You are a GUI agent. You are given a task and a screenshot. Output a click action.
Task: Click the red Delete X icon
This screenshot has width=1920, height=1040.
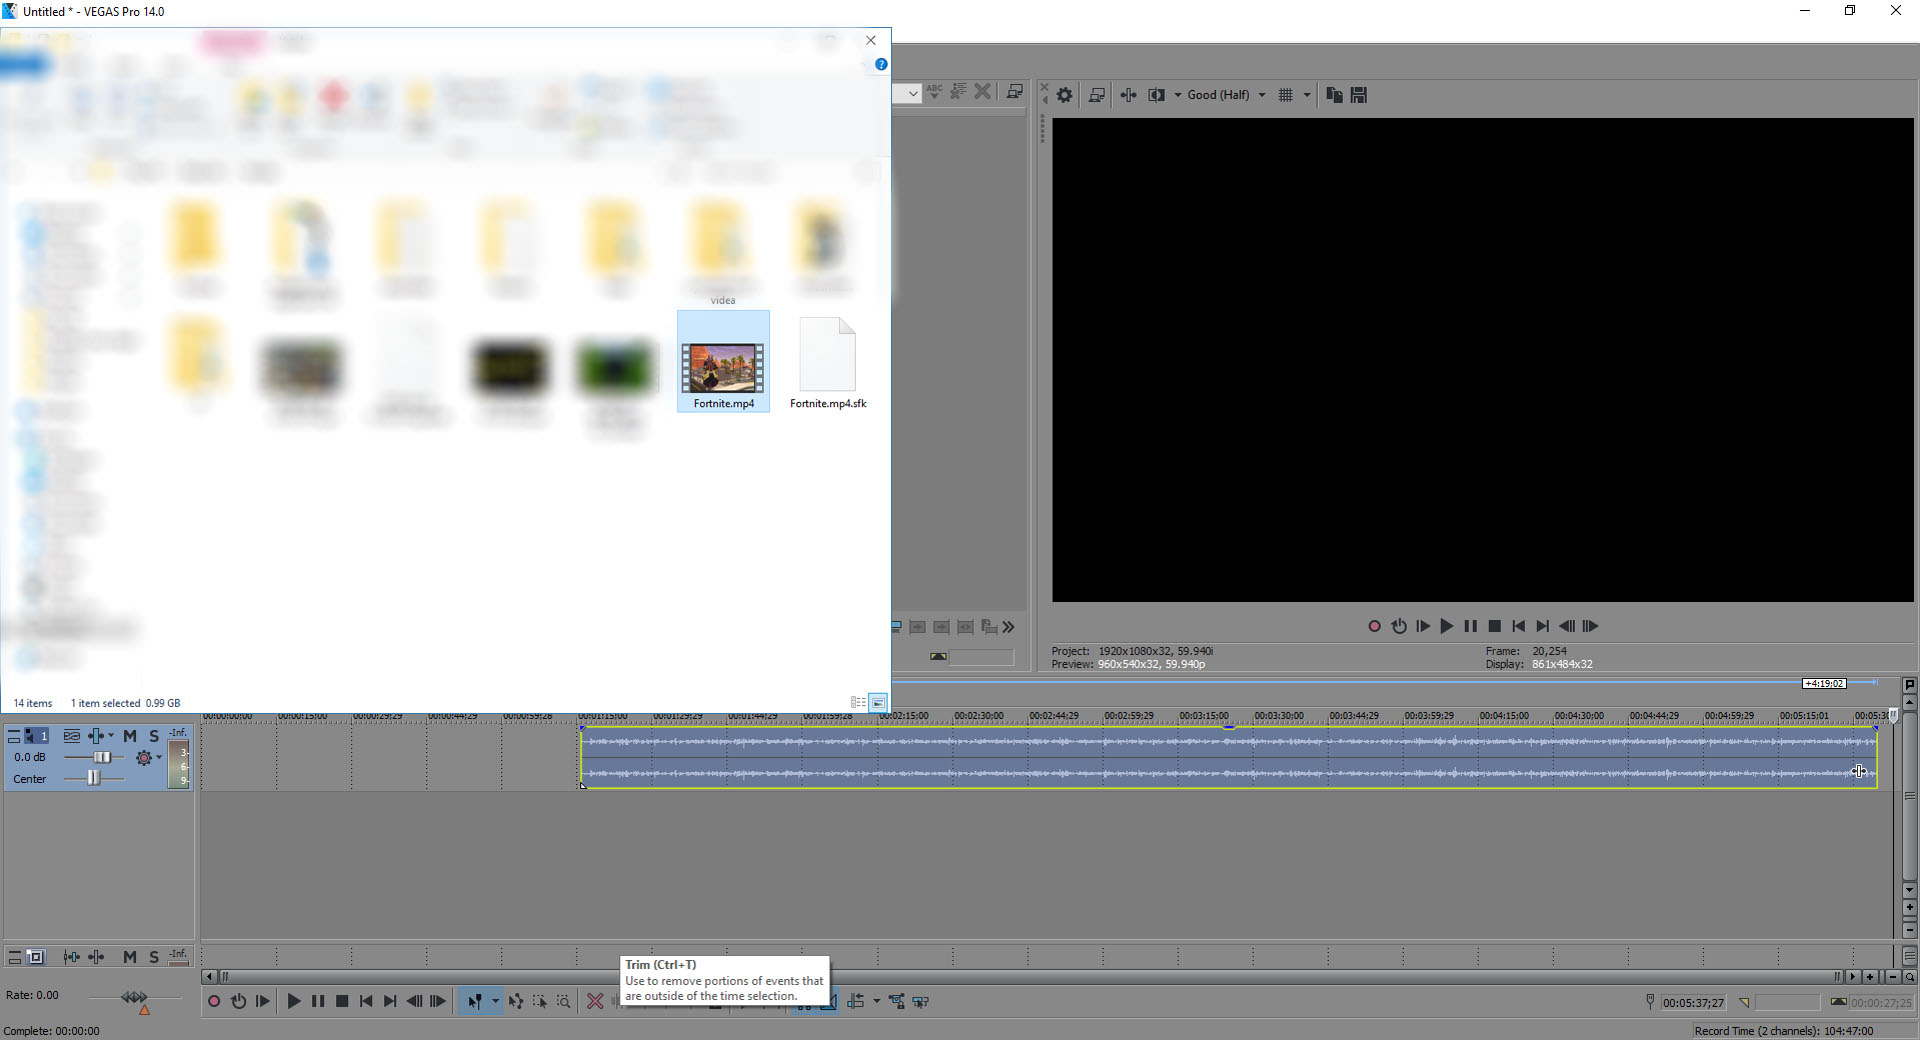(x=595, y=1001)
